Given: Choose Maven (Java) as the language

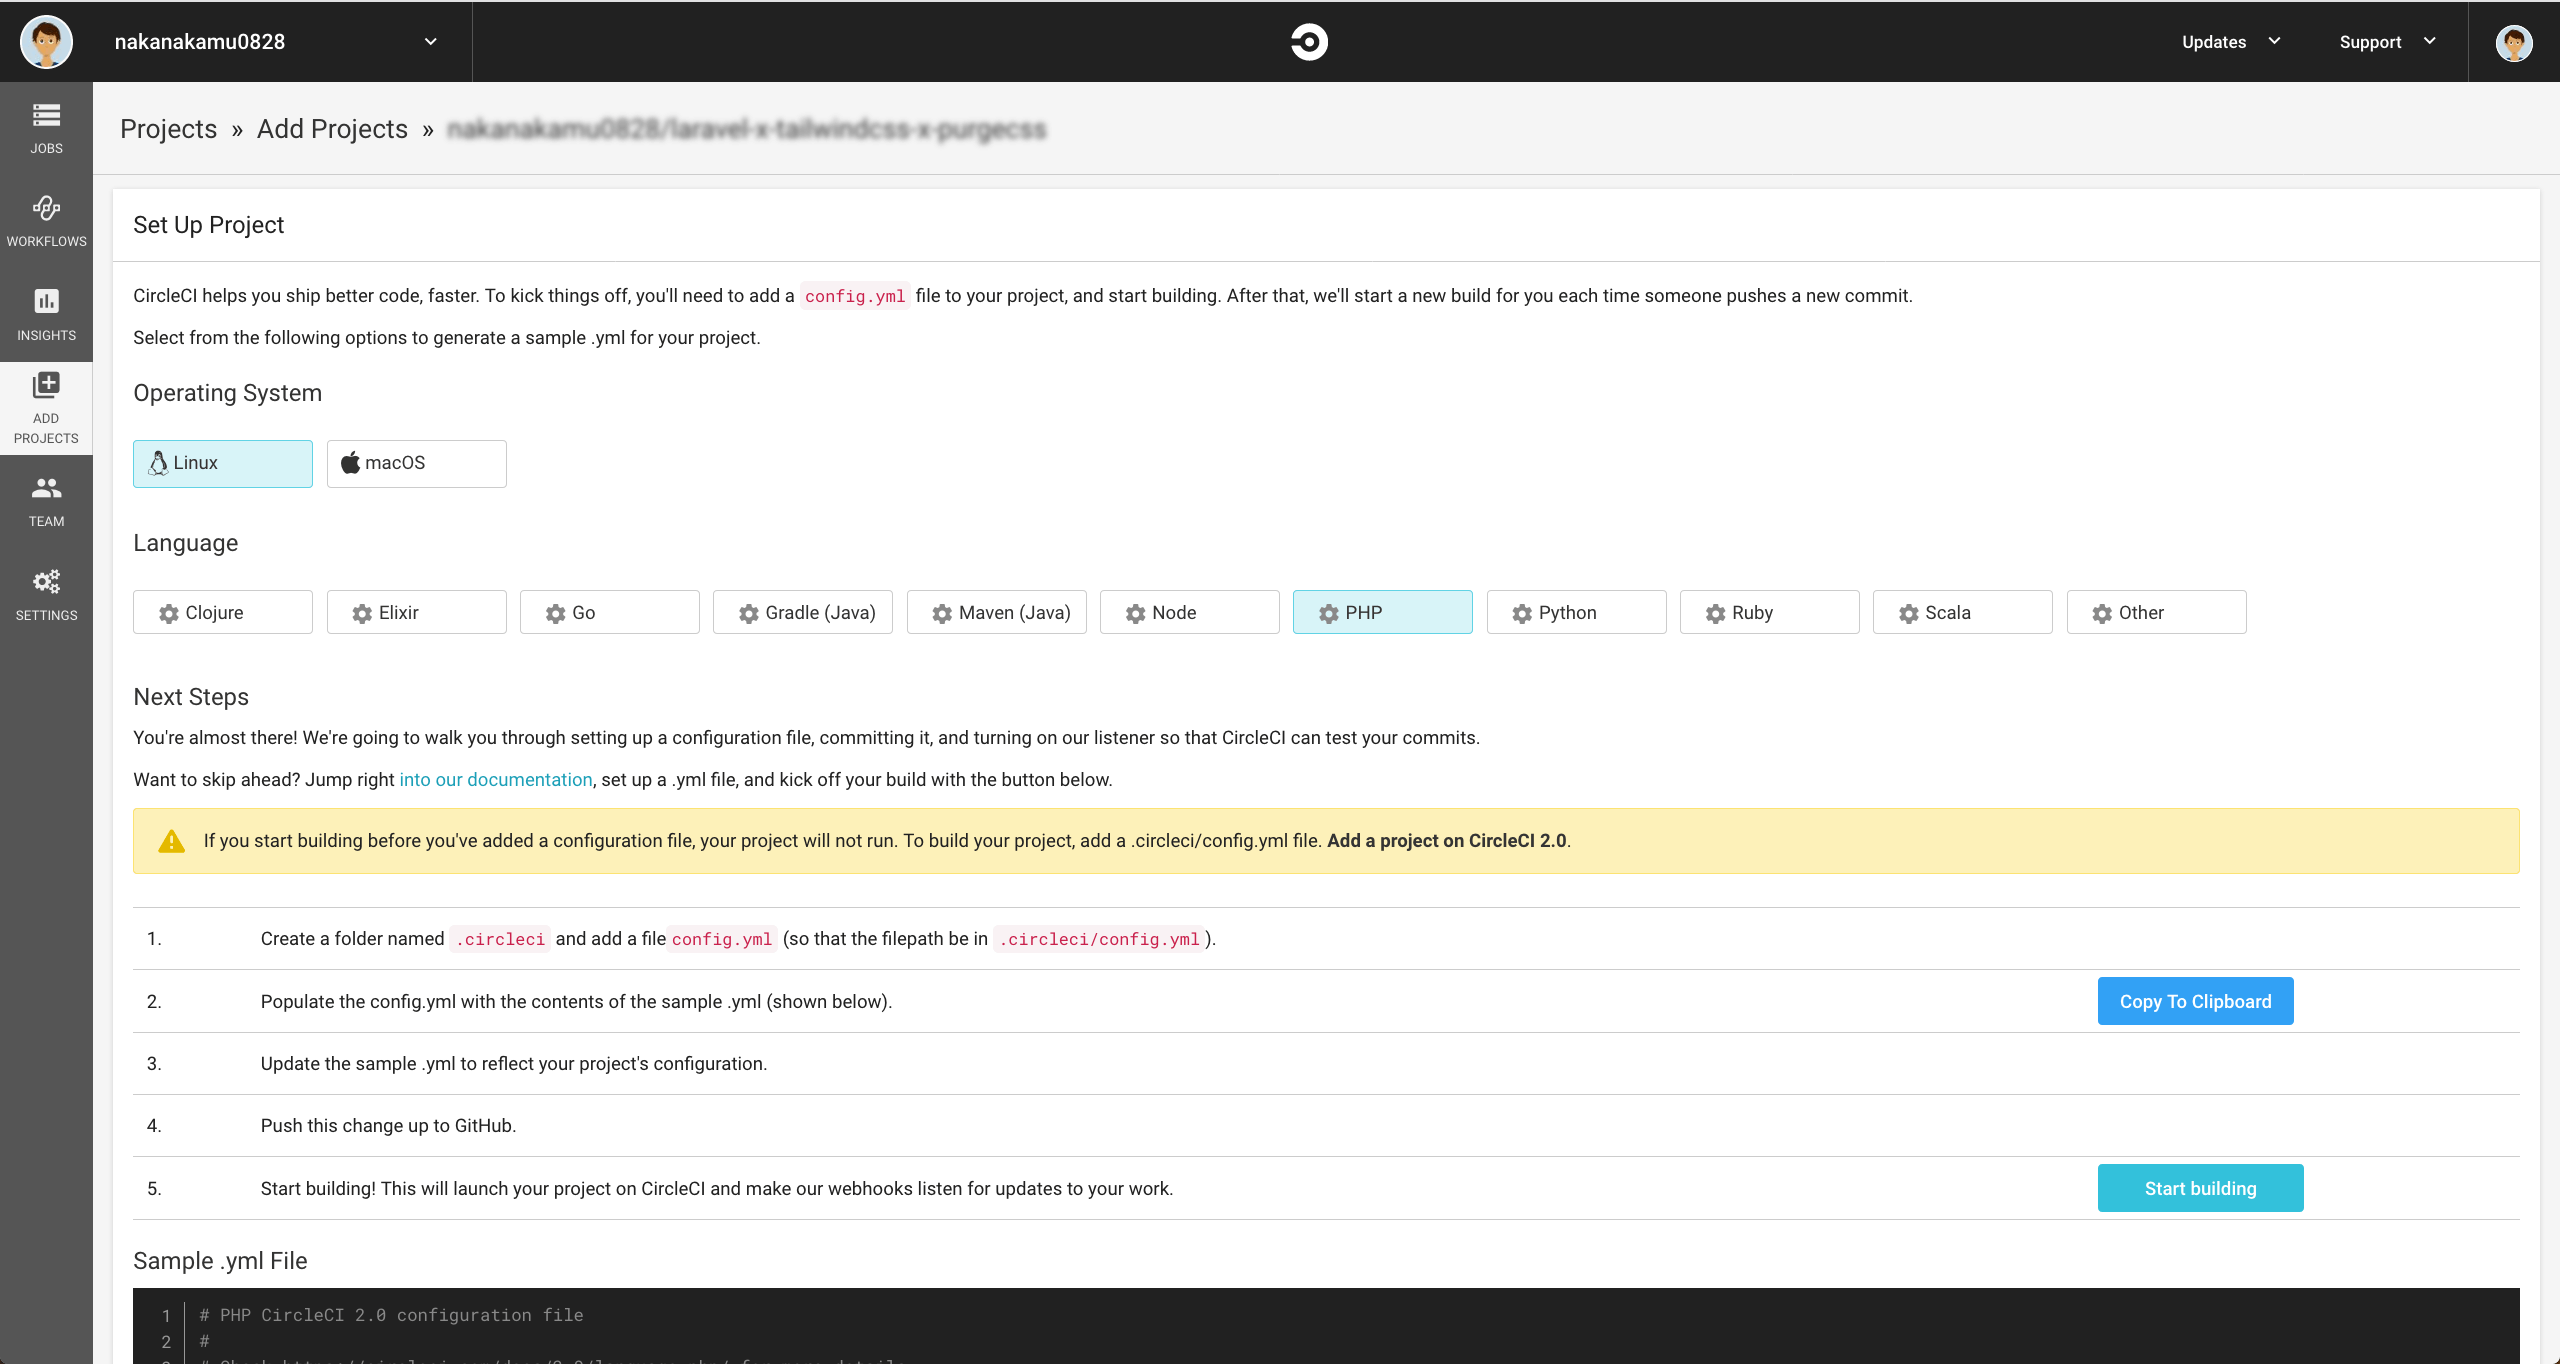Looking at the screenshot, I should pos(997,612).
